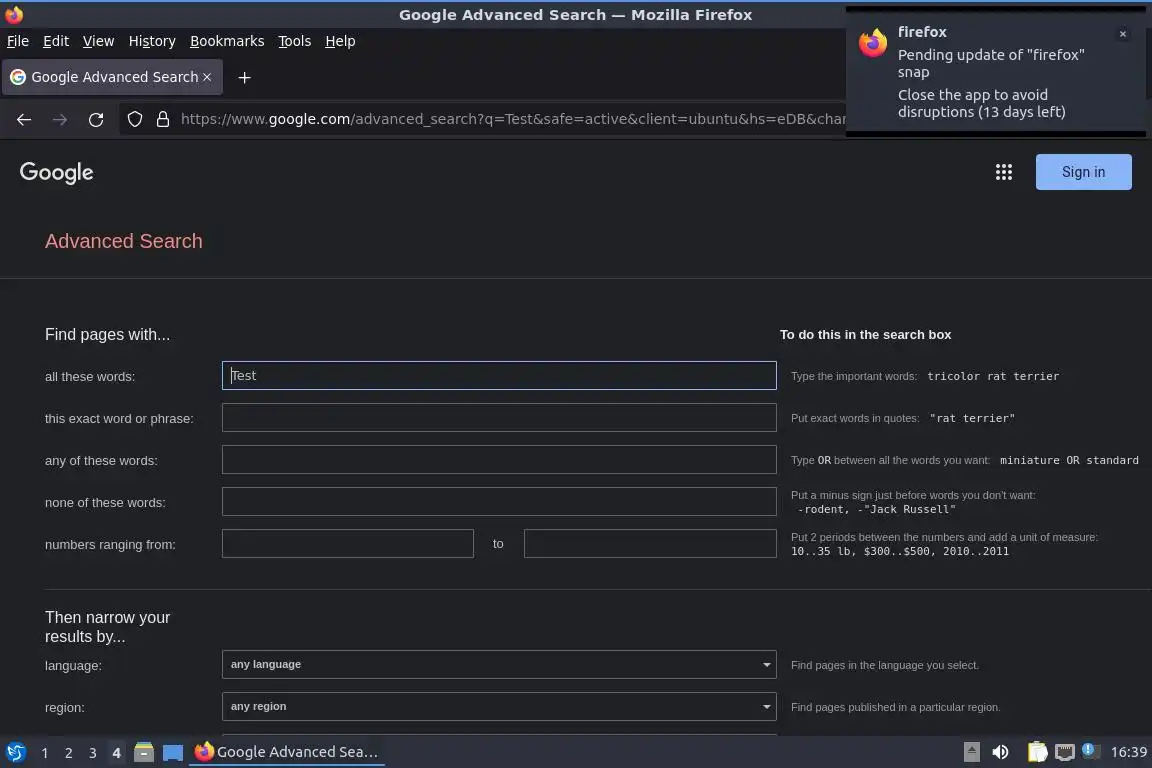Click the forward arrow navigation button

pos(60,119)
